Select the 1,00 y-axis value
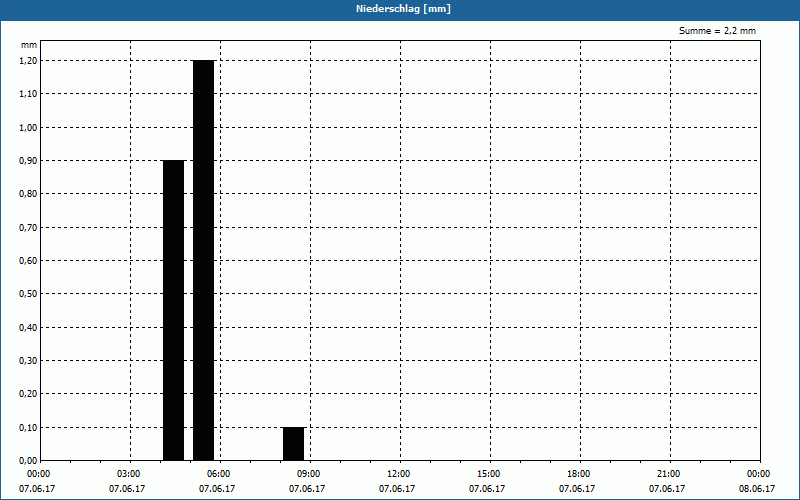800x500 pixels. tap(29, 128)
